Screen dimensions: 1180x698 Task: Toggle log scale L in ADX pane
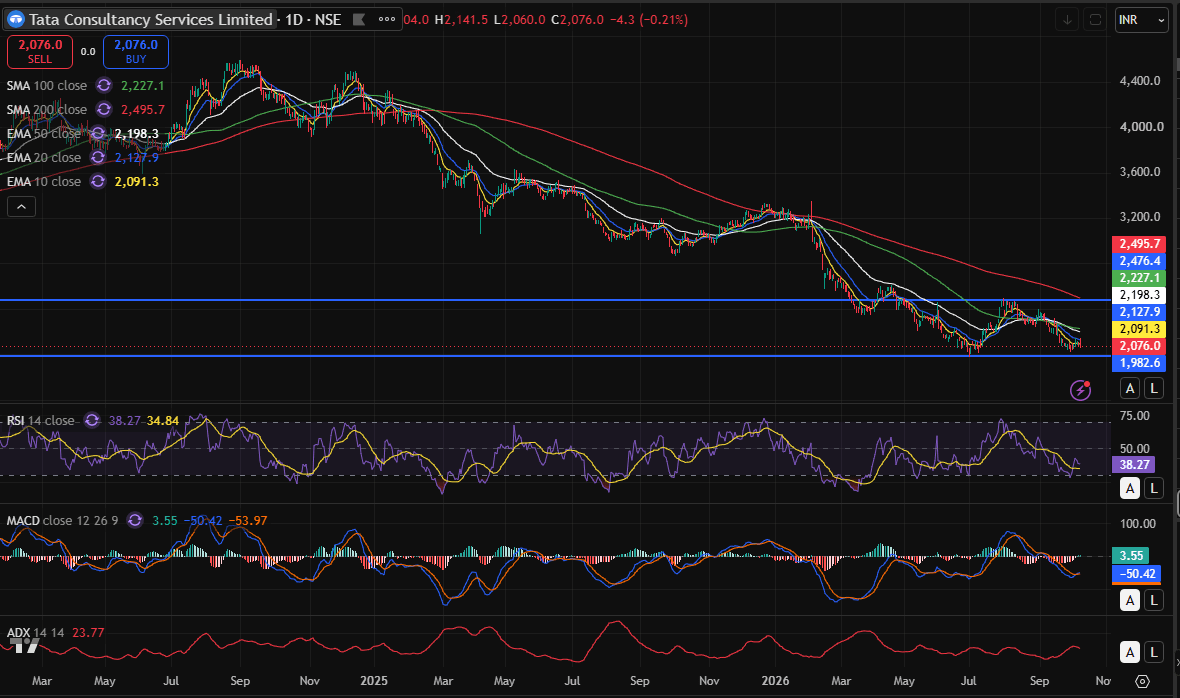pyautogui.click(x=1154, y=652)
